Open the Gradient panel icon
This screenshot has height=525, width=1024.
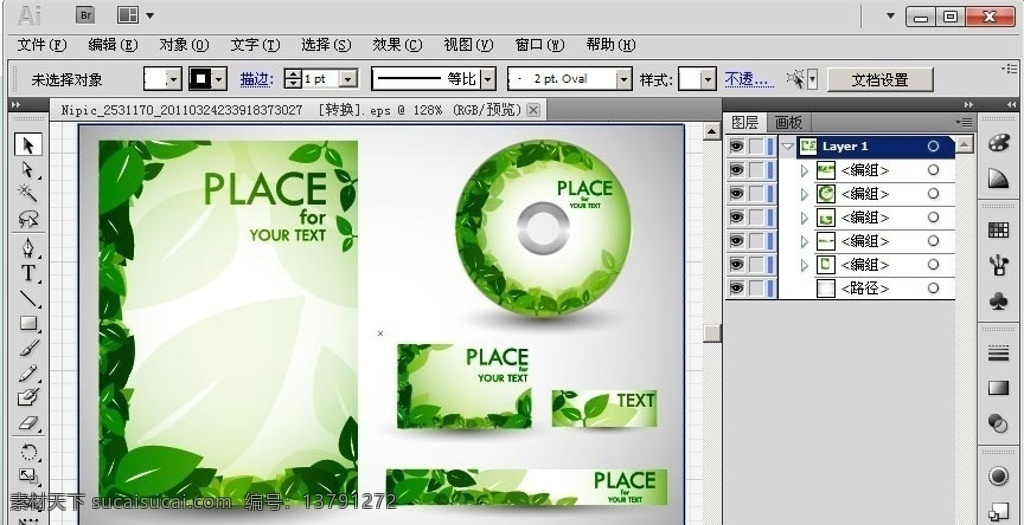(x=998, y=389)
